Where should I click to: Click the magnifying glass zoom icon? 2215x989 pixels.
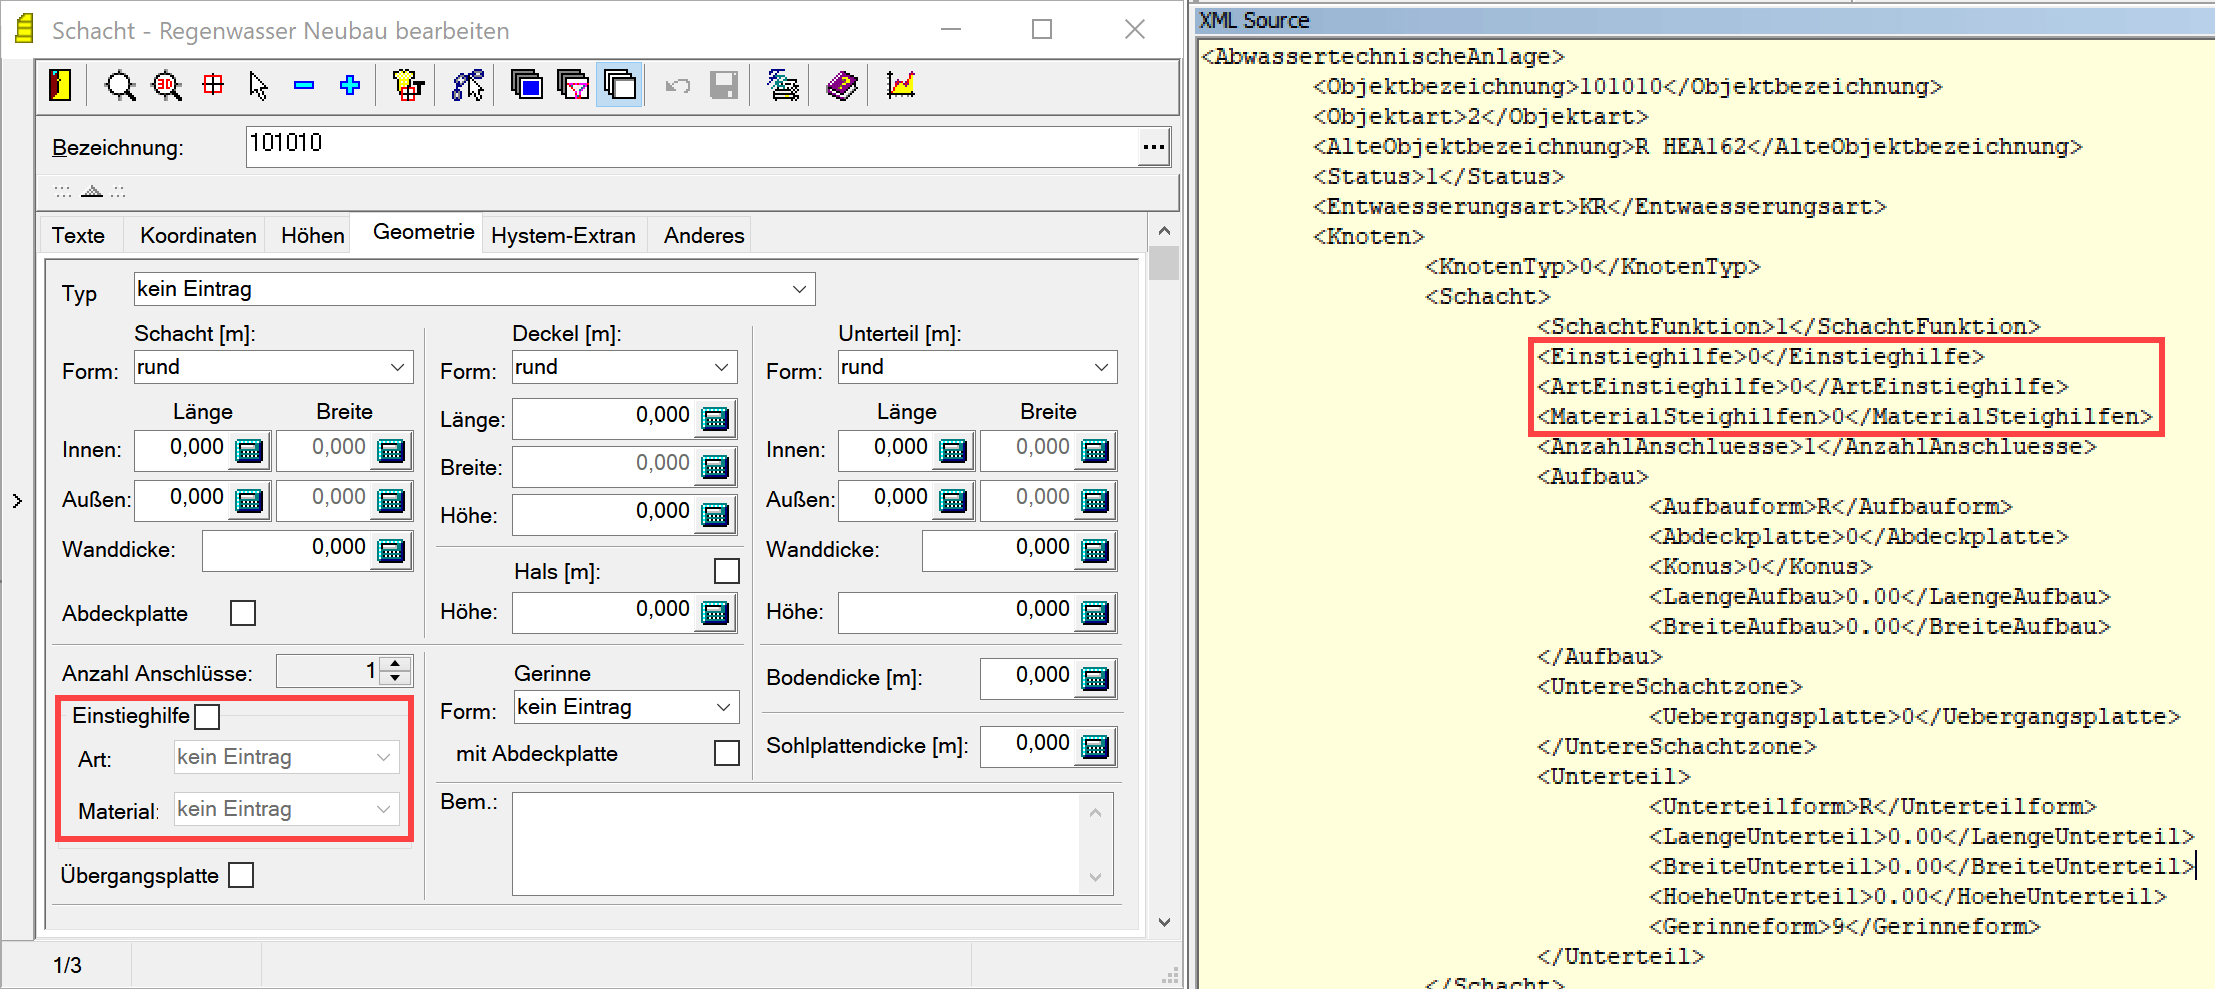(x=120, y=86)
